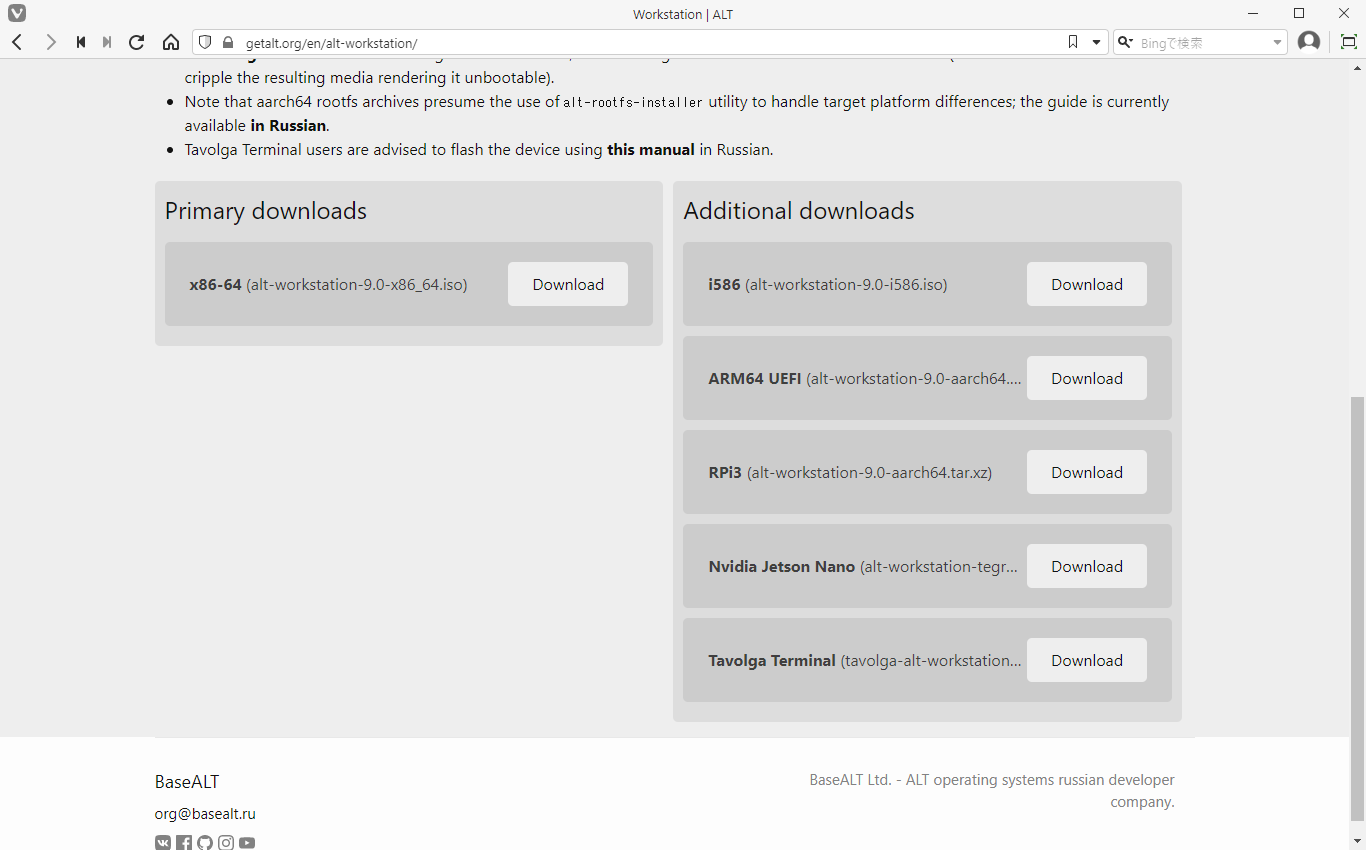Click the 'alt-workstation-9.0-i586.iso' filename text
The height and width of the screenshot is (850, 1366).
point(846,285)
